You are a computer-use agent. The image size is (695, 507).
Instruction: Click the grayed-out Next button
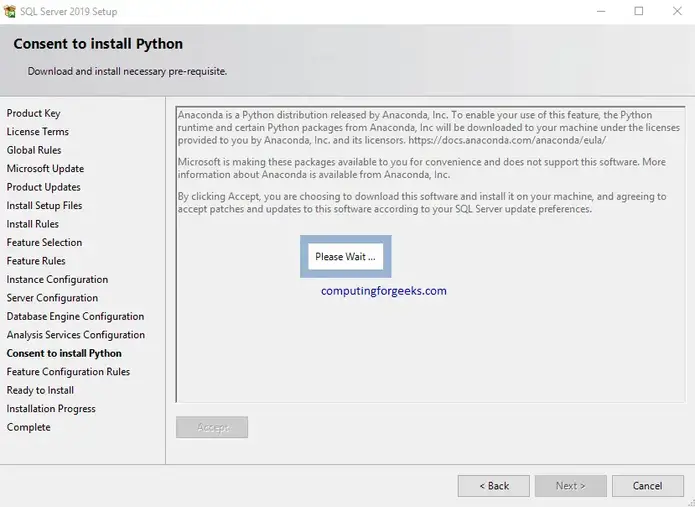coord(570,486)
